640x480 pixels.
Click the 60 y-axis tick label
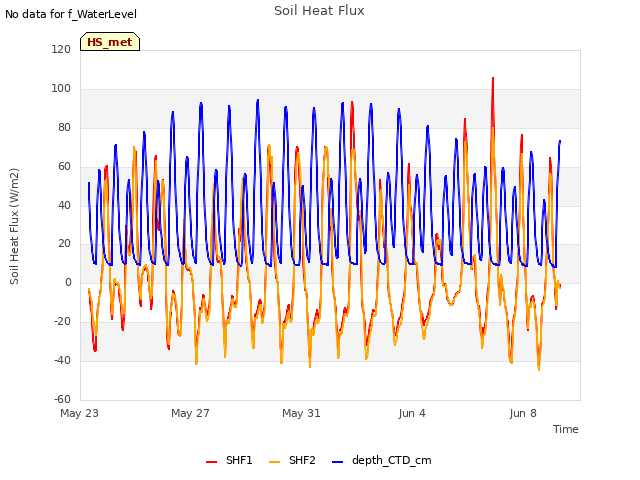tap(64, 166)
